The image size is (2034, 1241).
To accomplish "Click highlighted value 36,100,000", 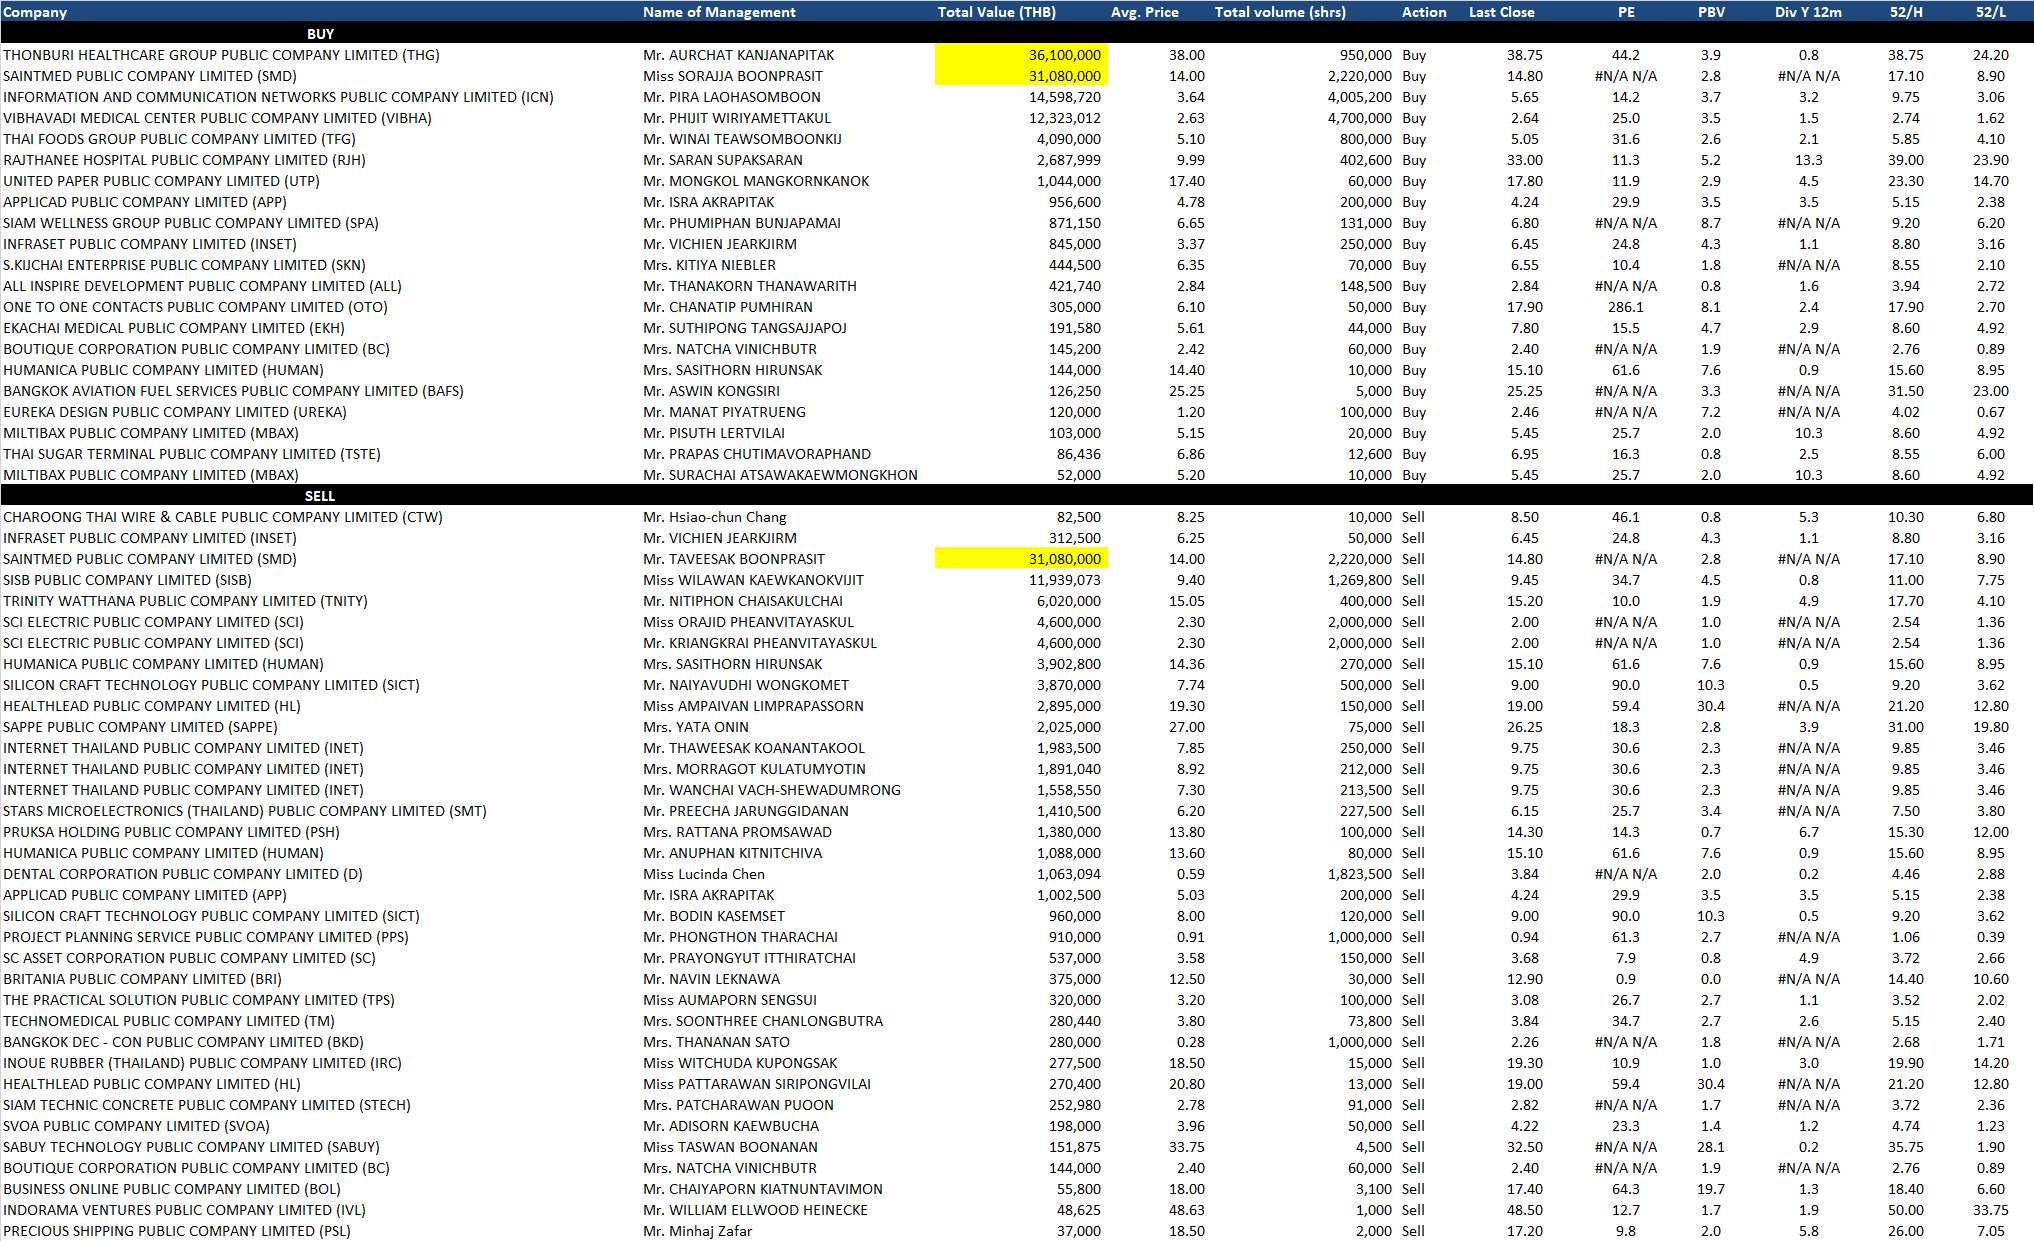I will pos(1021,55).
